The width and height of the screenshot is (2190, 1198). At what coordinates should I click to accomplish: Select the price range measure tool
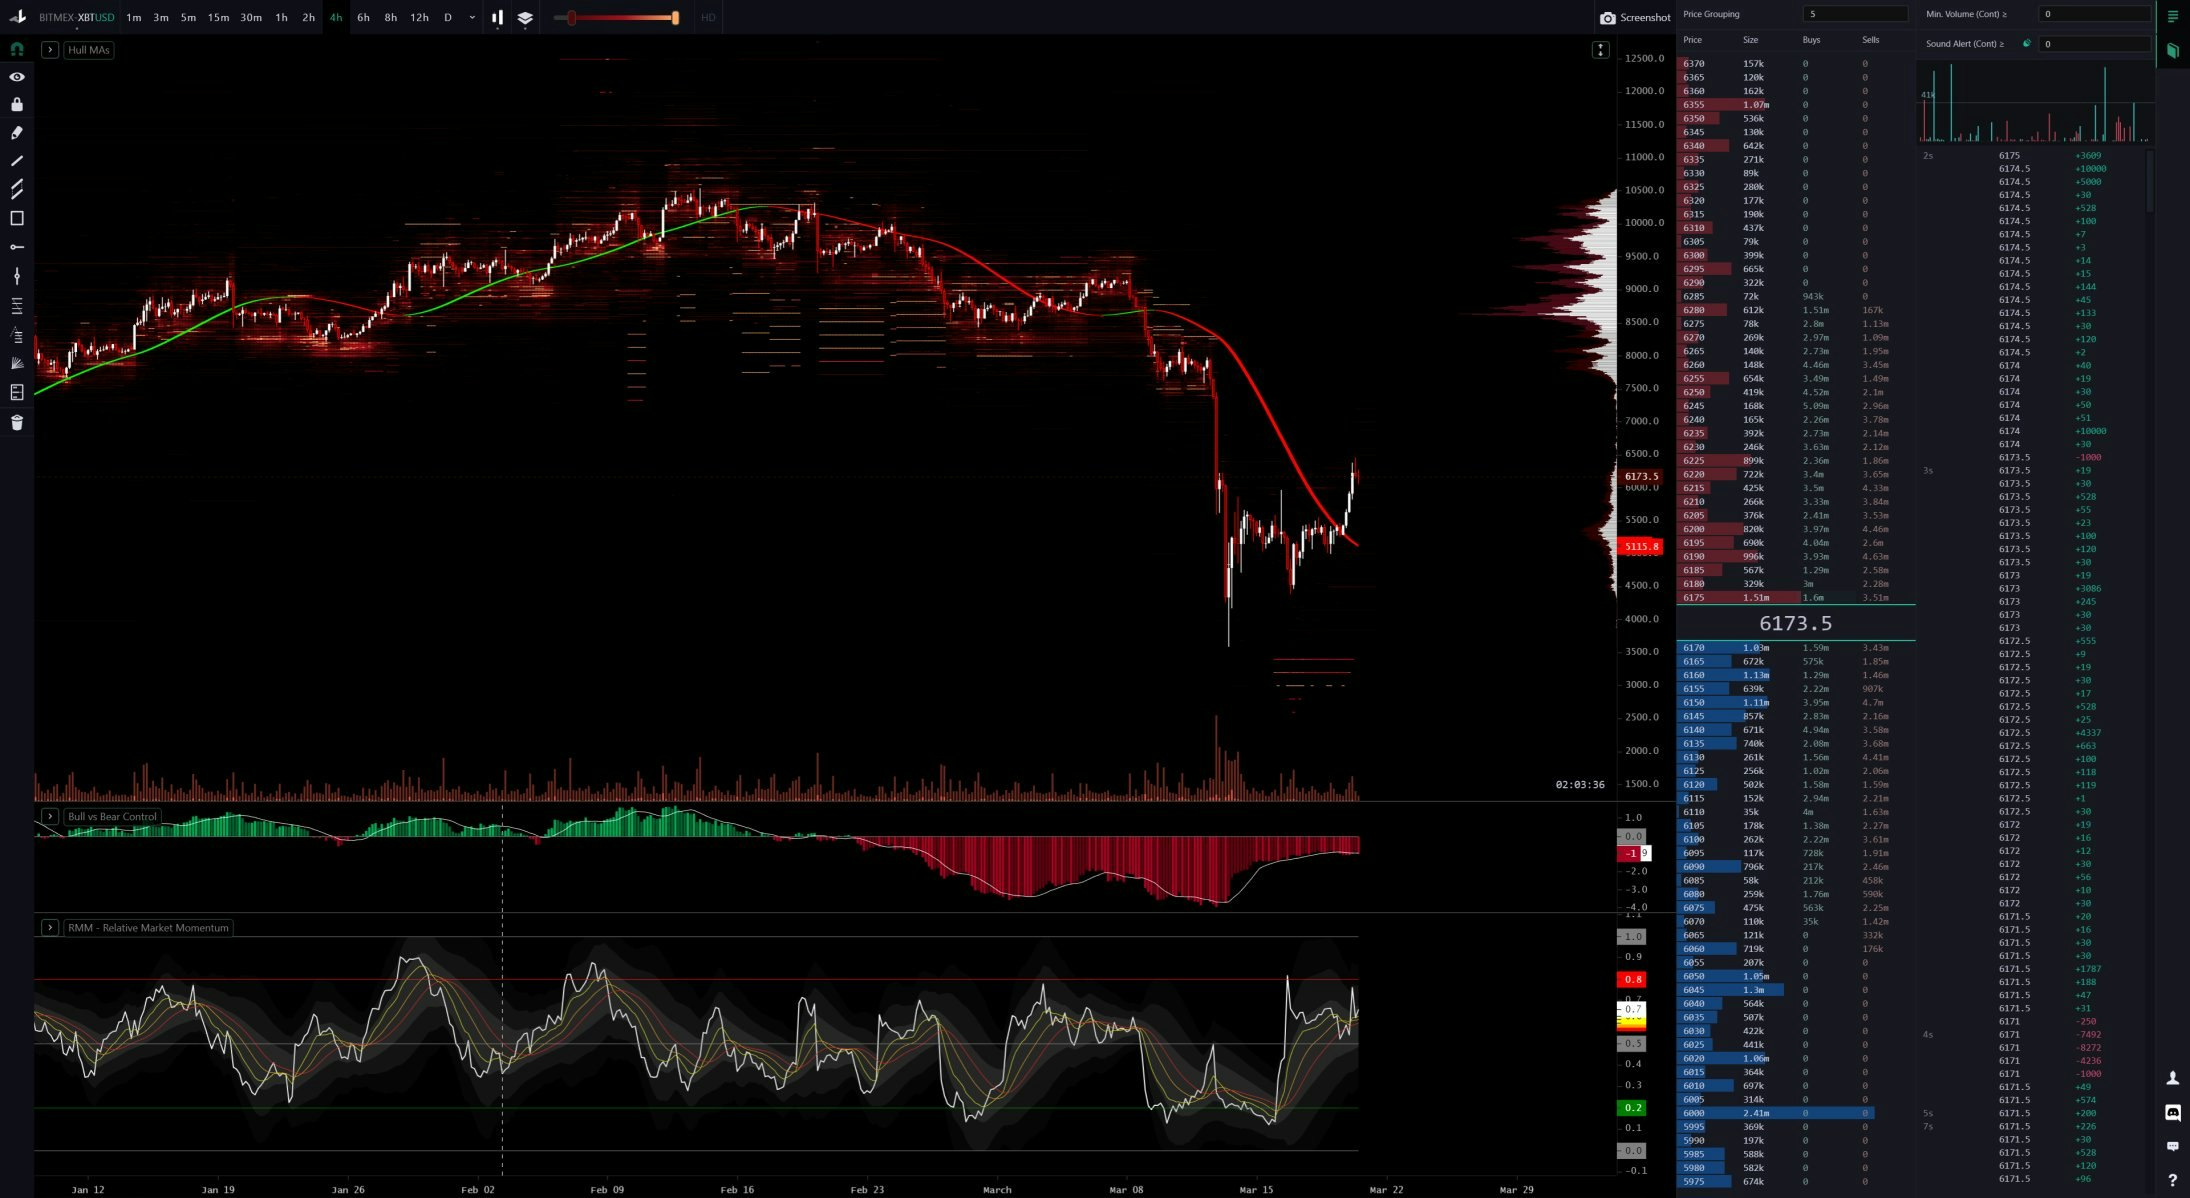point(16,276)
